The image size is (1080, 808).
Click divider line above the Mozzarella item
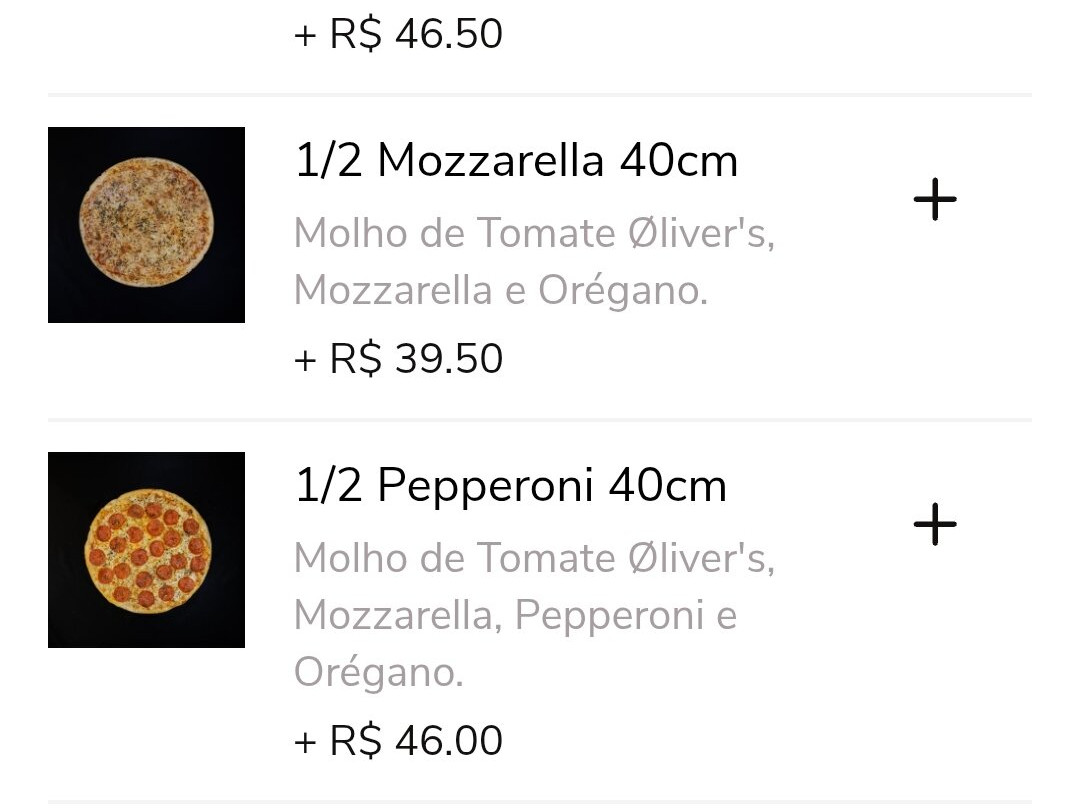pos(540,95)
